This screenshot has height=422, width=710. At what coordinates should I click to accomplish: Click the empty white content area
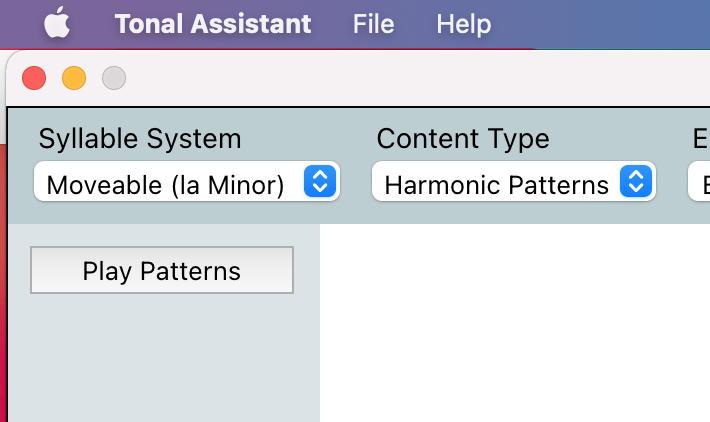point(514,322)
